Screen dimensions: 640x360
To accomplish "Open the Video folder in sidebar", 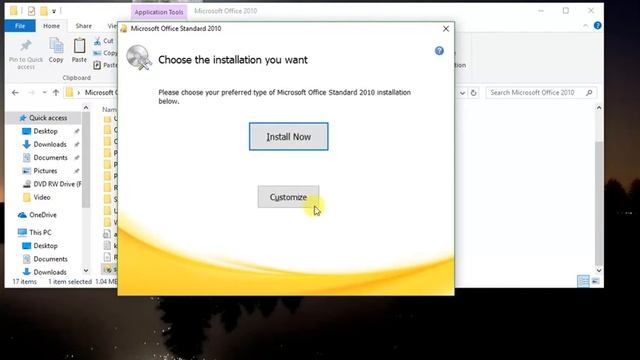I will [42, 197].
